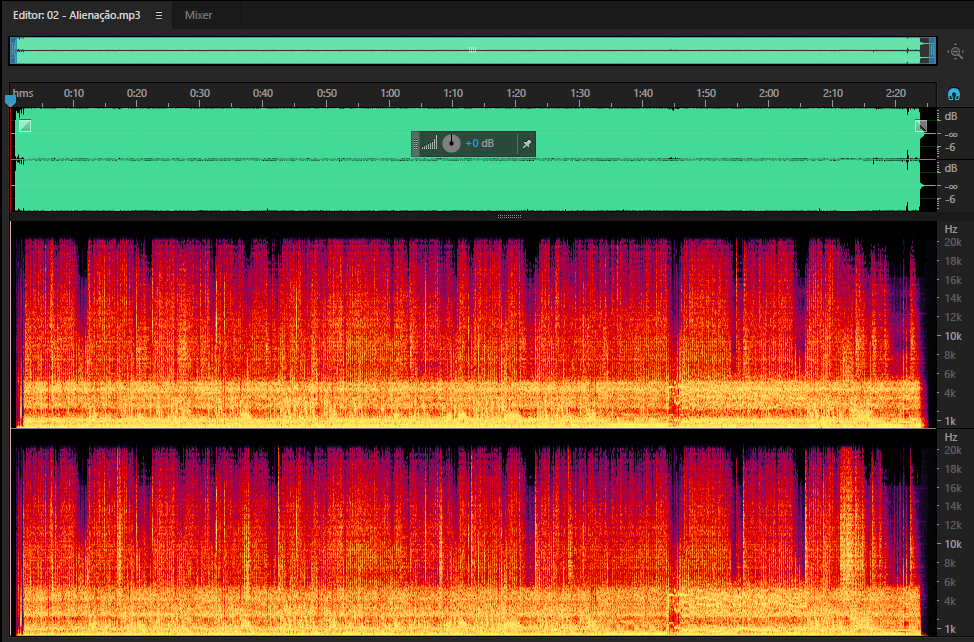Click the 1k mark on top spectrogram scale
Viewport: 974px width, 642px height.
coord(950,421)
